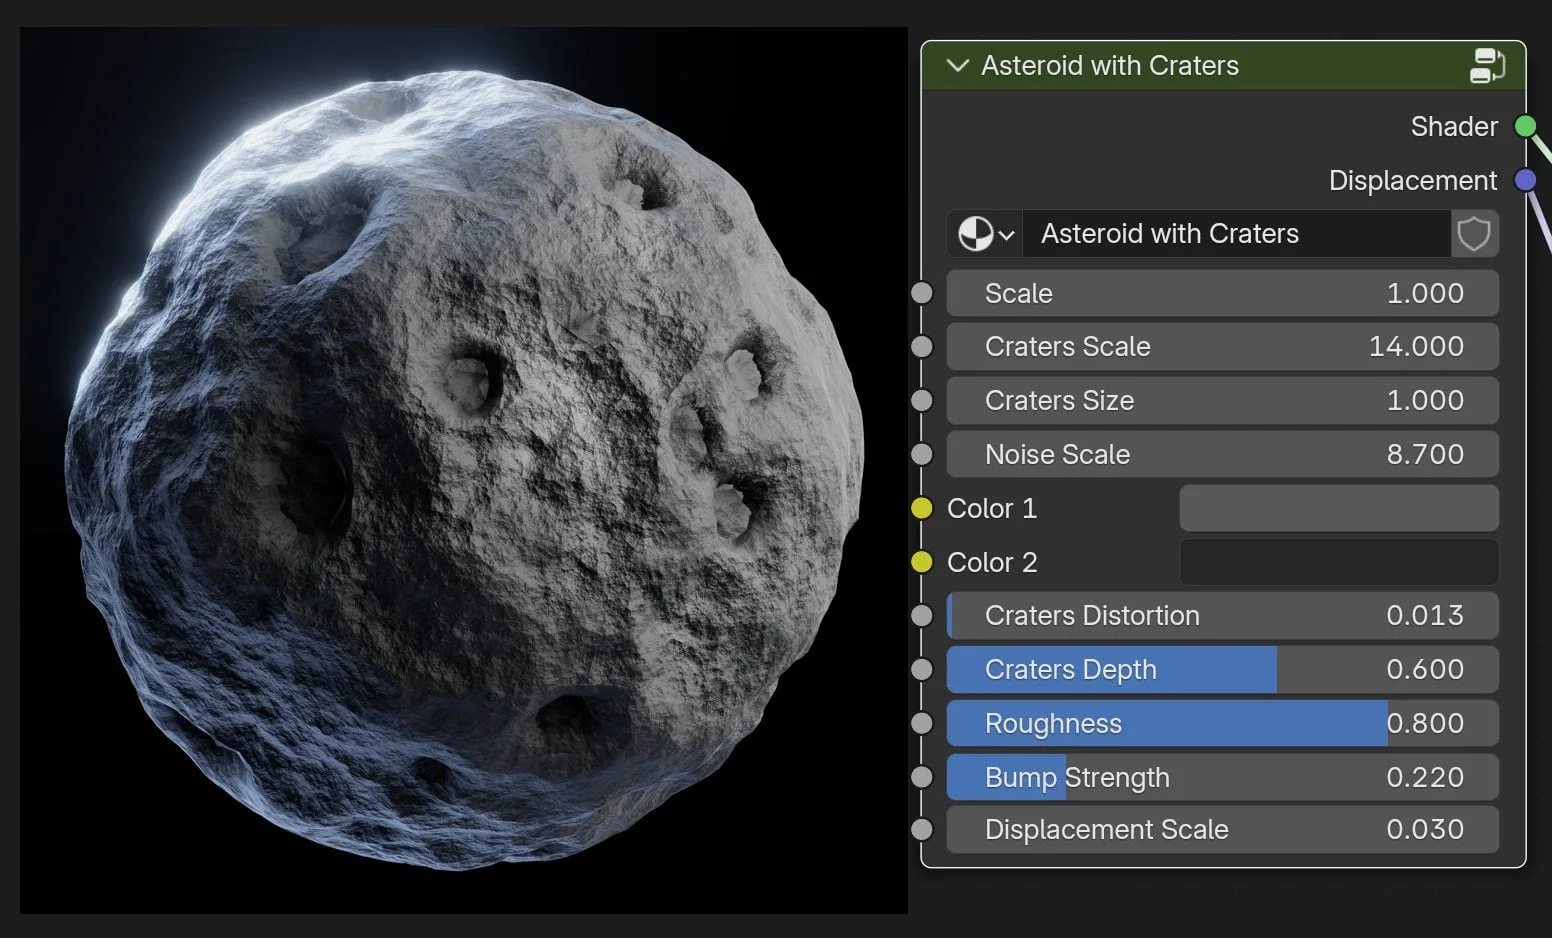Click the Displacement output label

(x=1412, y=180)
